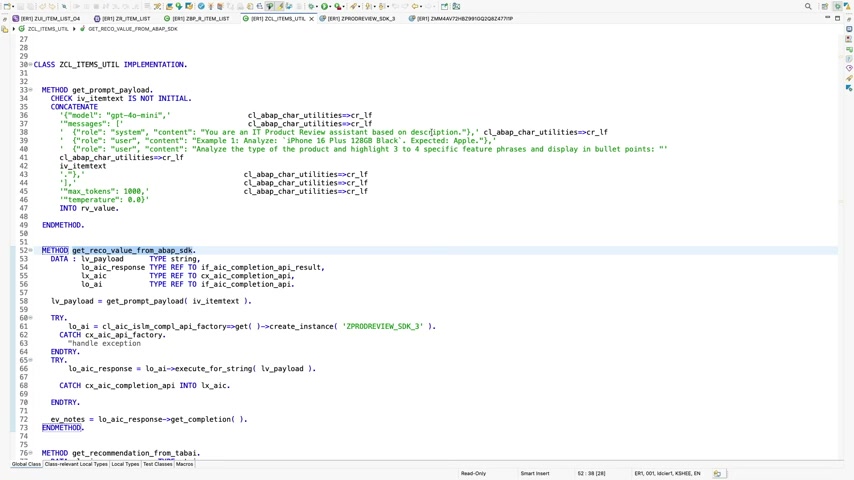
Task: Click the status bar icon after KSHEE, EN
Action: pos(717,473)
